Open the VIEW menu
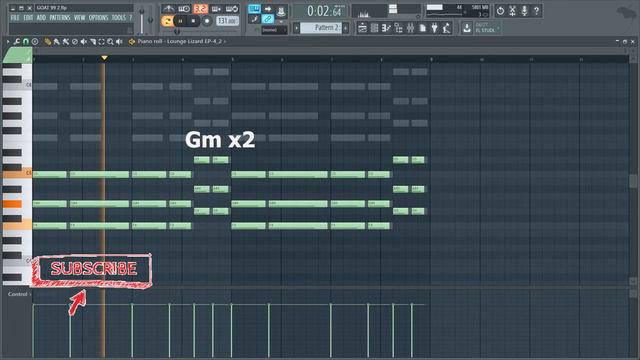The width and height of the screenshot is (640, 360). point(80,18)
